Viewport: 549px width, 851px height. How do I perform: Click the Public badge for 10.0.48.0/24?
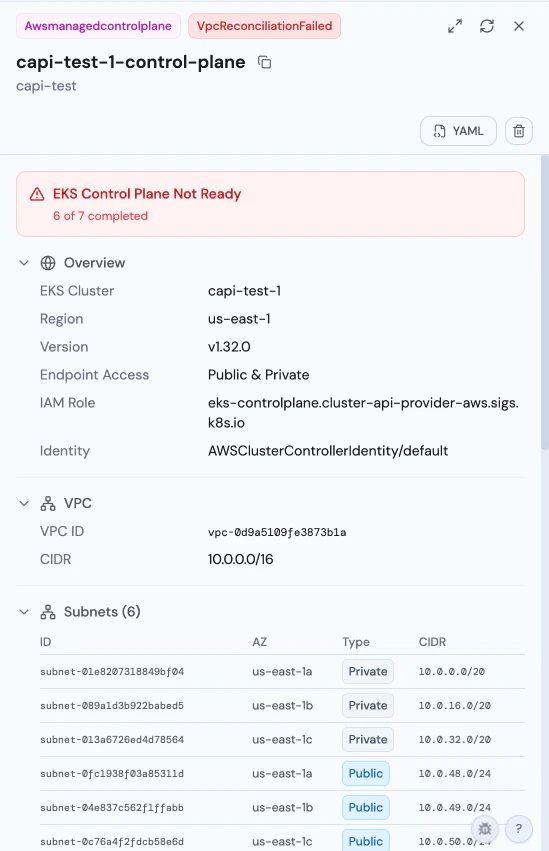[366, 773]
